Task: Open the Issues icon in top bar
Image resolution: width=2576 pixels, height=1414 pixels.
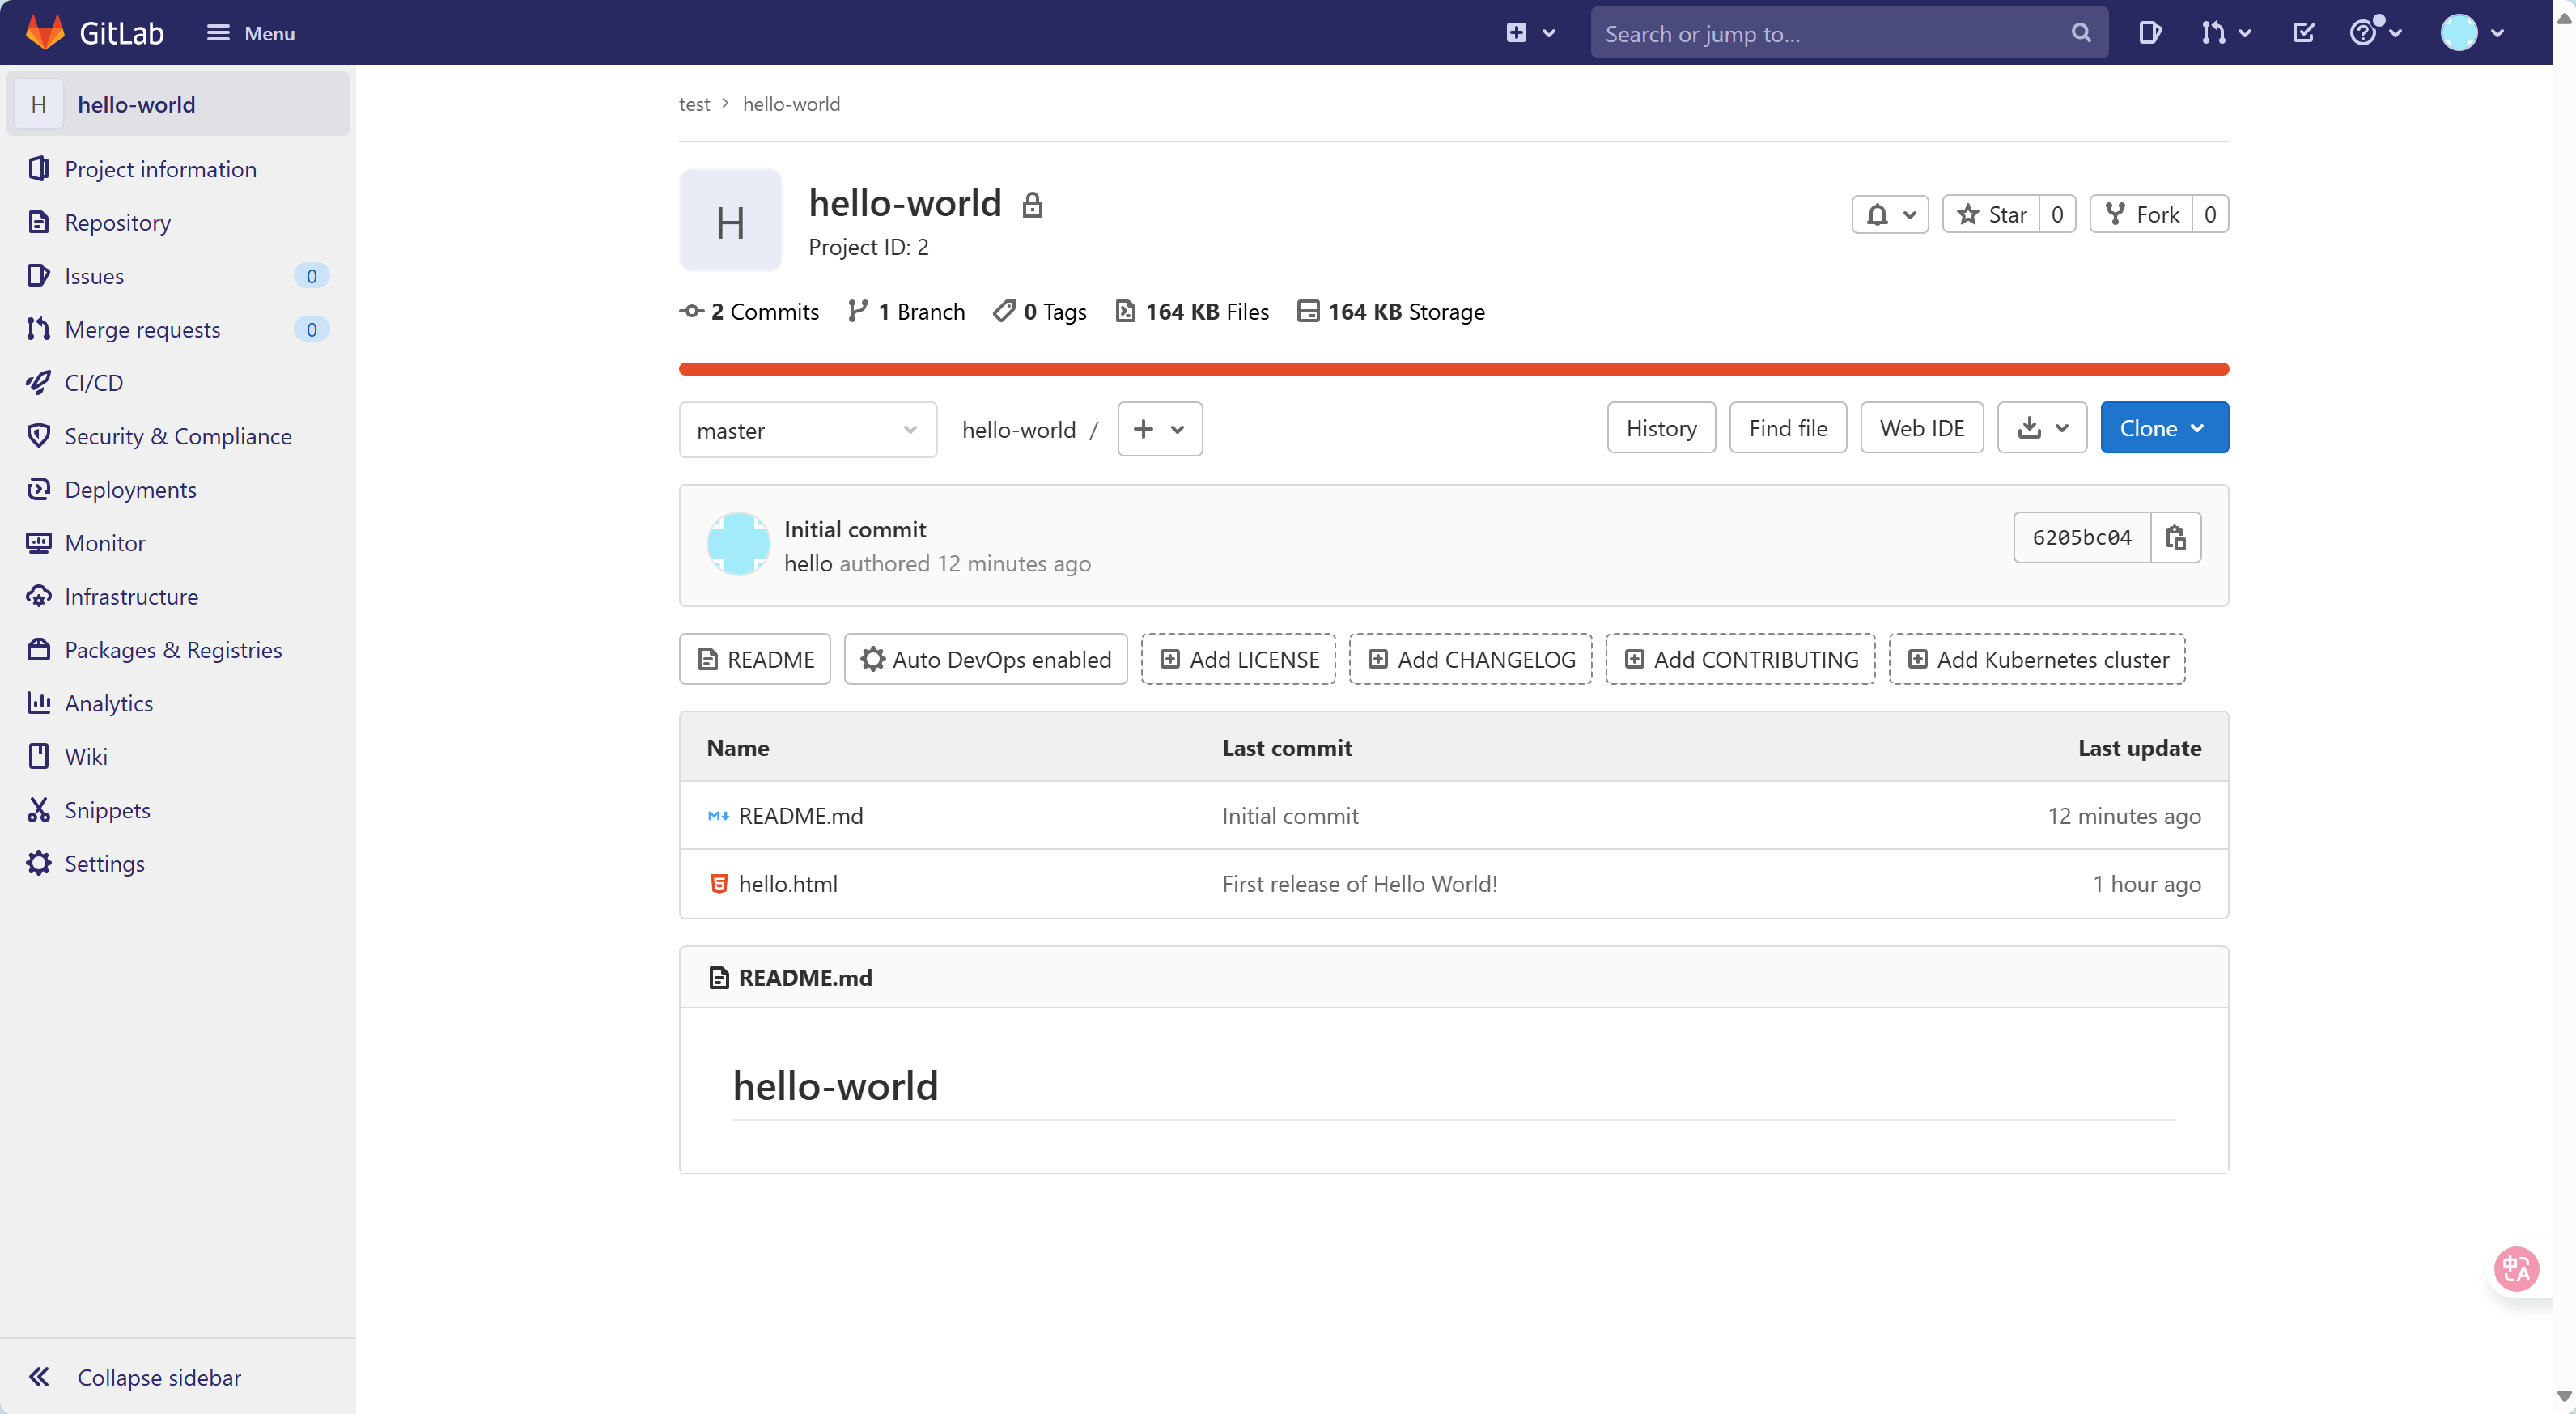Action: tap(2150, 33)
